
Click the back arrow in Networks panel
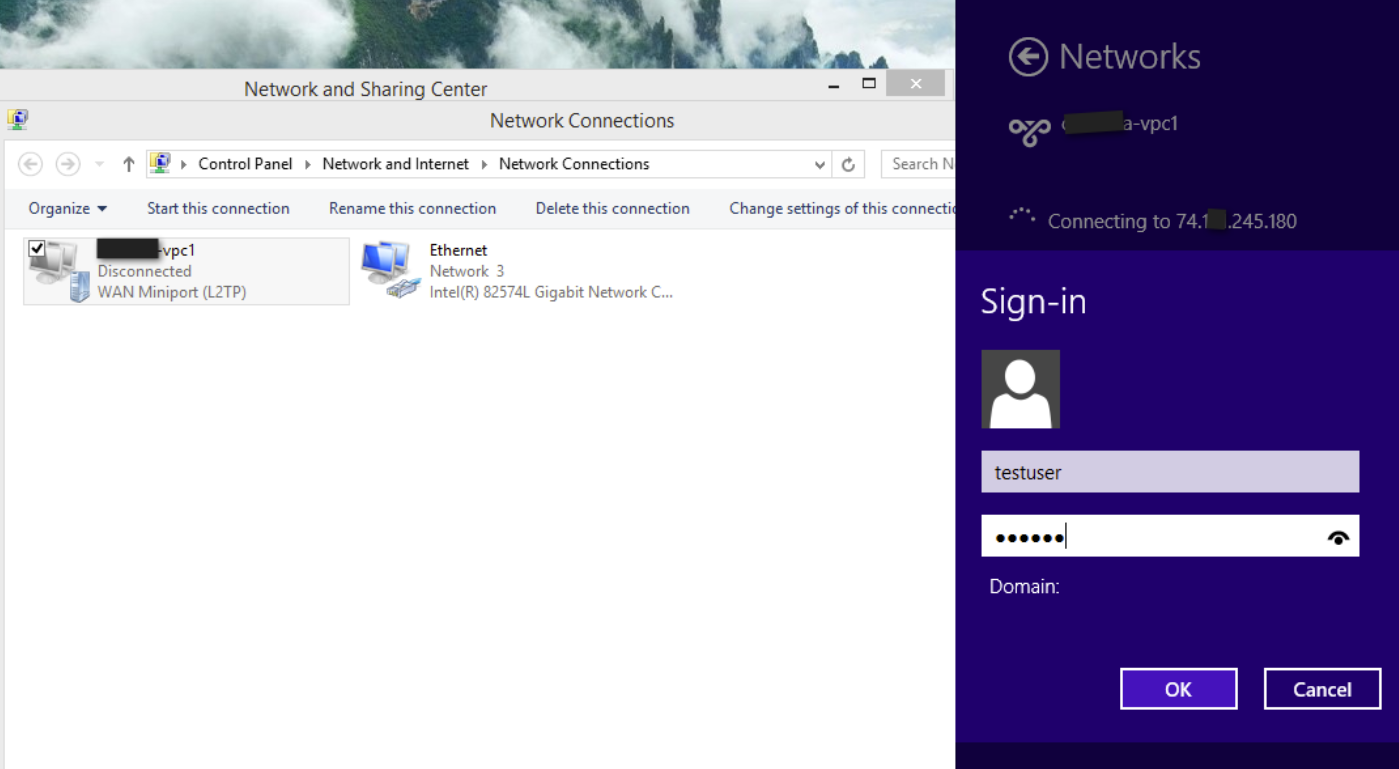pos(1027,57)
